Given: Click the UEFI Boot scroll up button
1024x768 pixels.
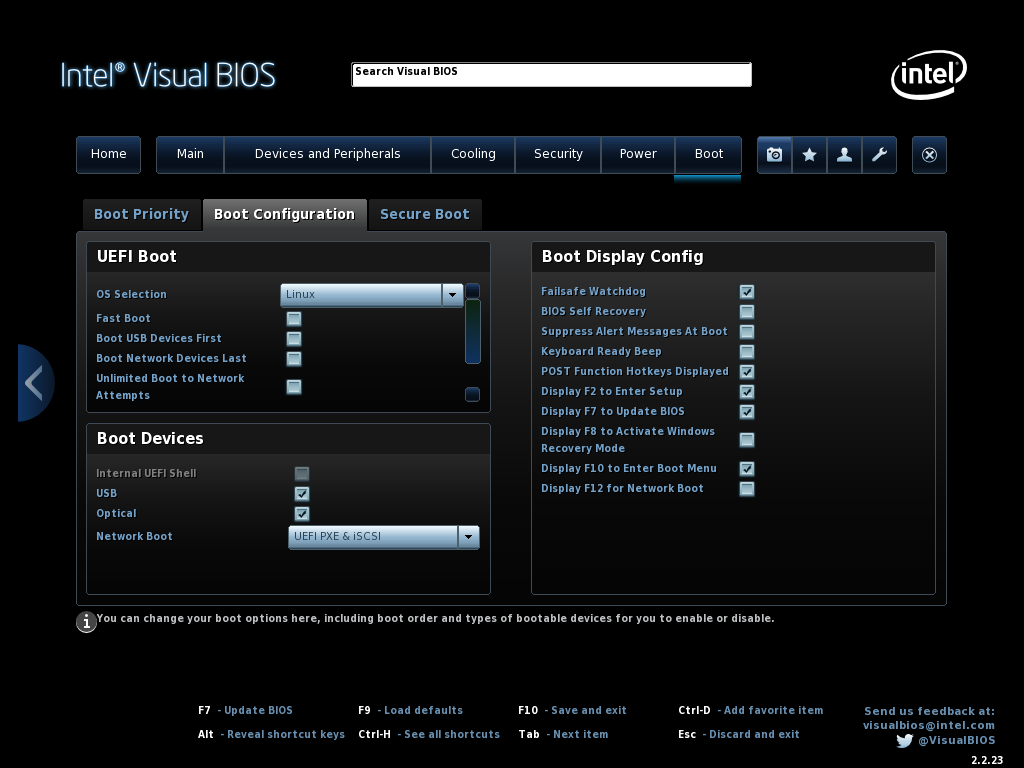Looking at the screenshot, I should click(x=473, y=291).
